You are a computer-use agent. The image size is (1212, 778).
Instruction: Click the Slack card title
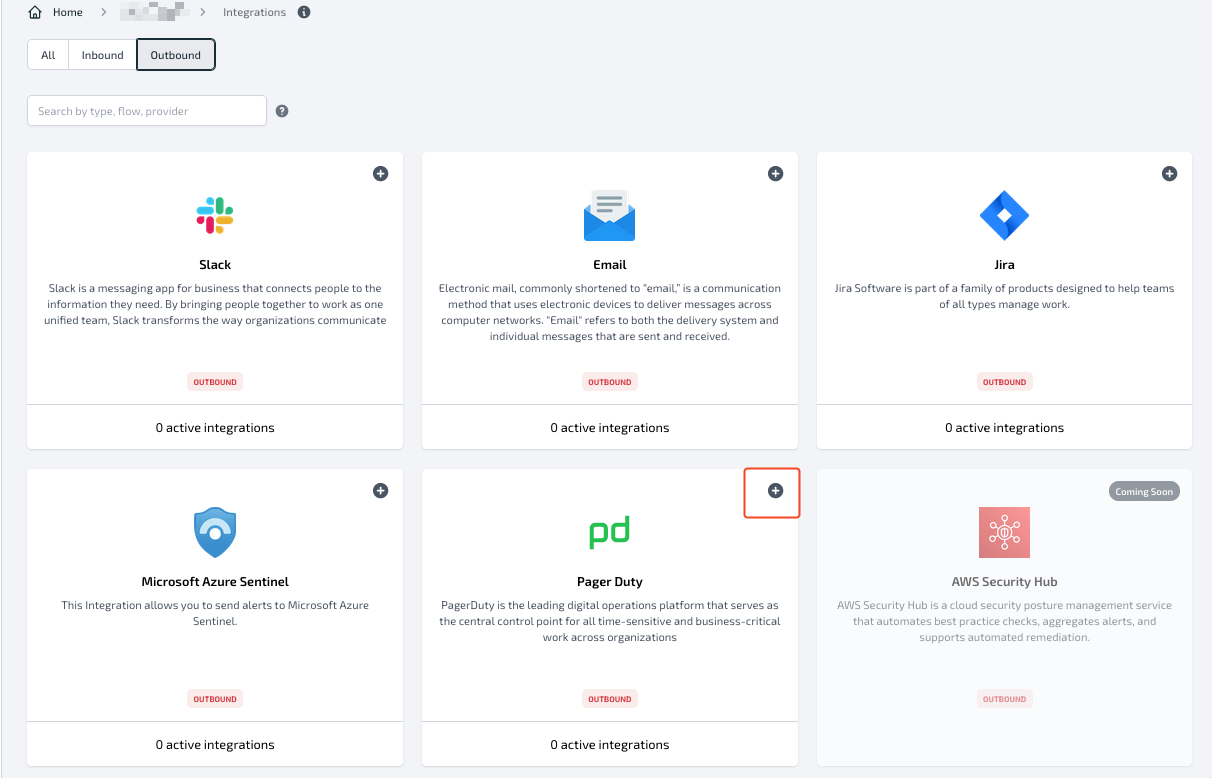coord(215,265)
